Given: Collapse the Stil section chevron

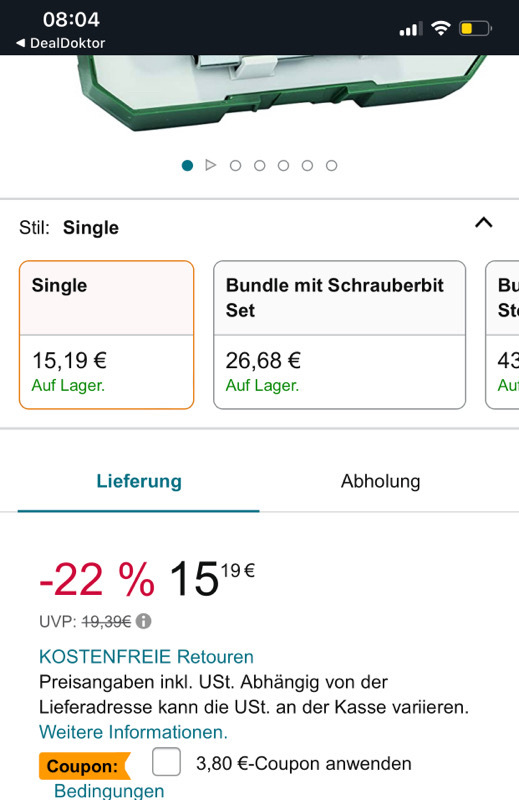Looking at the screenshot, I should click(x=484, y=223).
